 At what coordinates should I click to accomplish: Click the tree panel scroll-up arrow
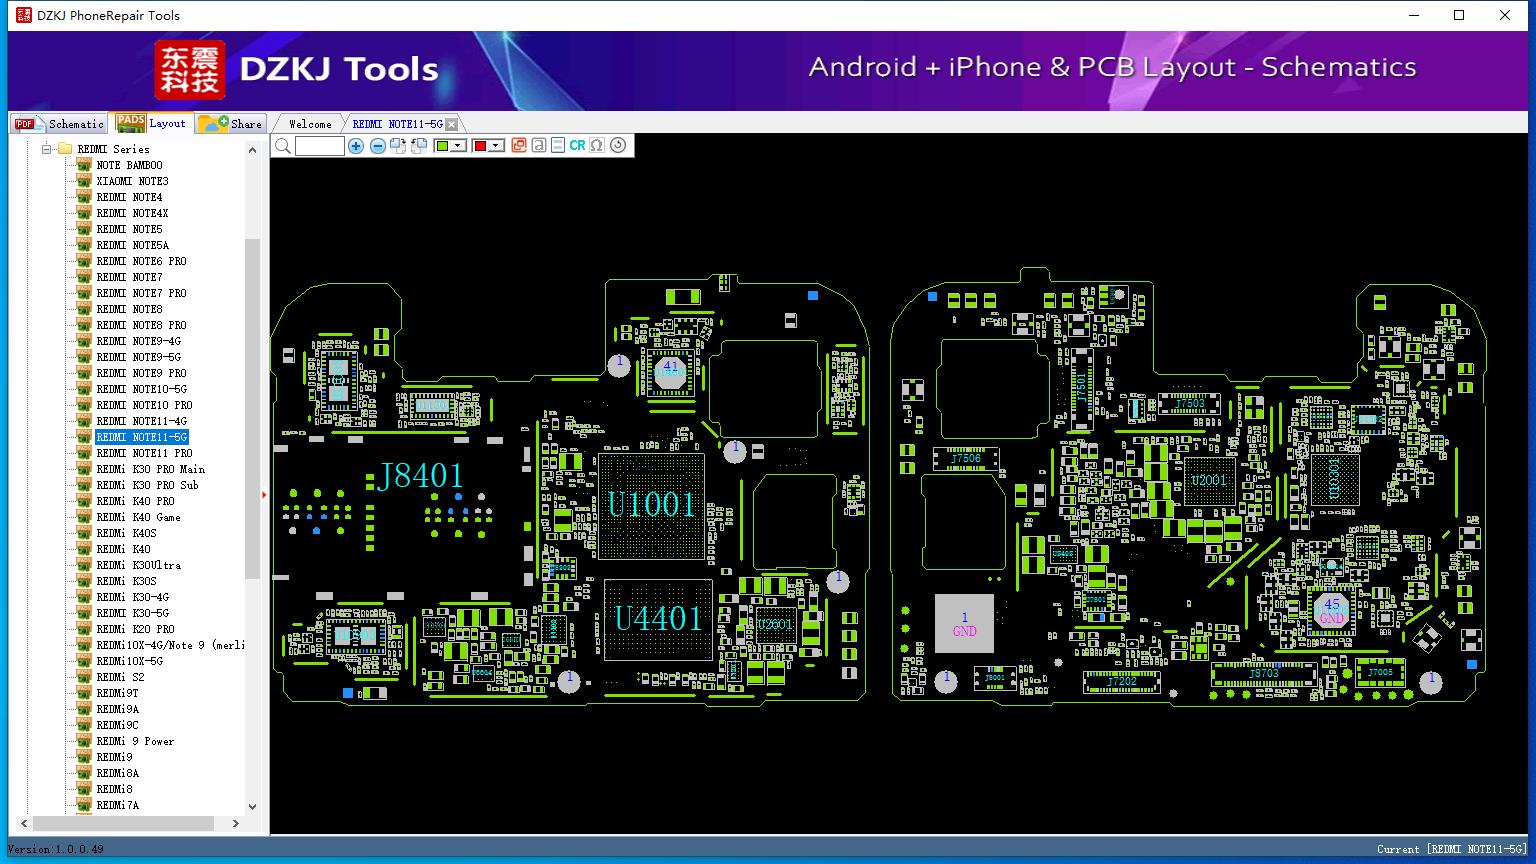[252, 149]
